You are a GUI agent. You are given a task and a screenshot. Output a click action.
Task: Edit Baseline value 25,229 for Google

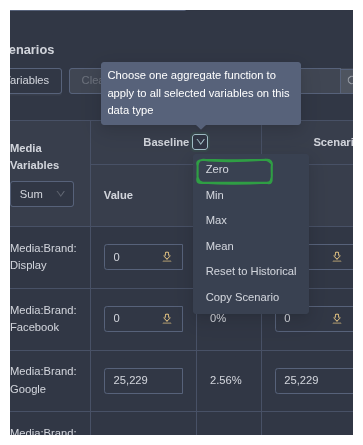pos(143,381)
